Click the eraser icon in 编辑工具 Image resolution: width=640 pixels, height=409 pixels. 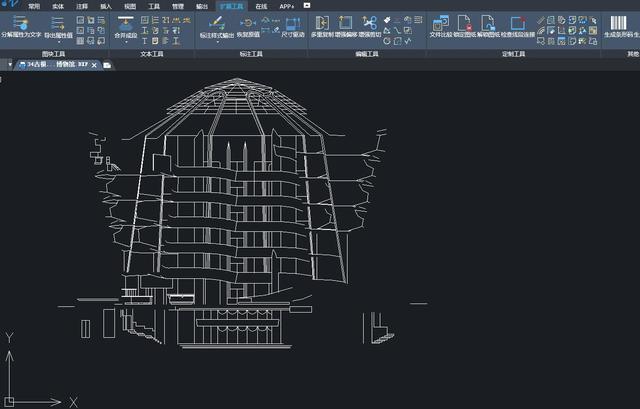tap(387, 20)
